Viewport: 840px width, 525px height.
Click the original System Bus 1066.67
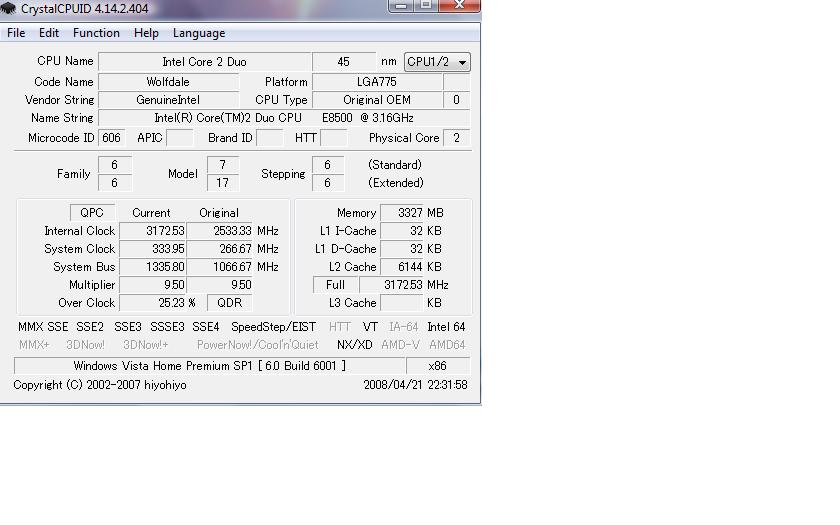click(219, 267)
